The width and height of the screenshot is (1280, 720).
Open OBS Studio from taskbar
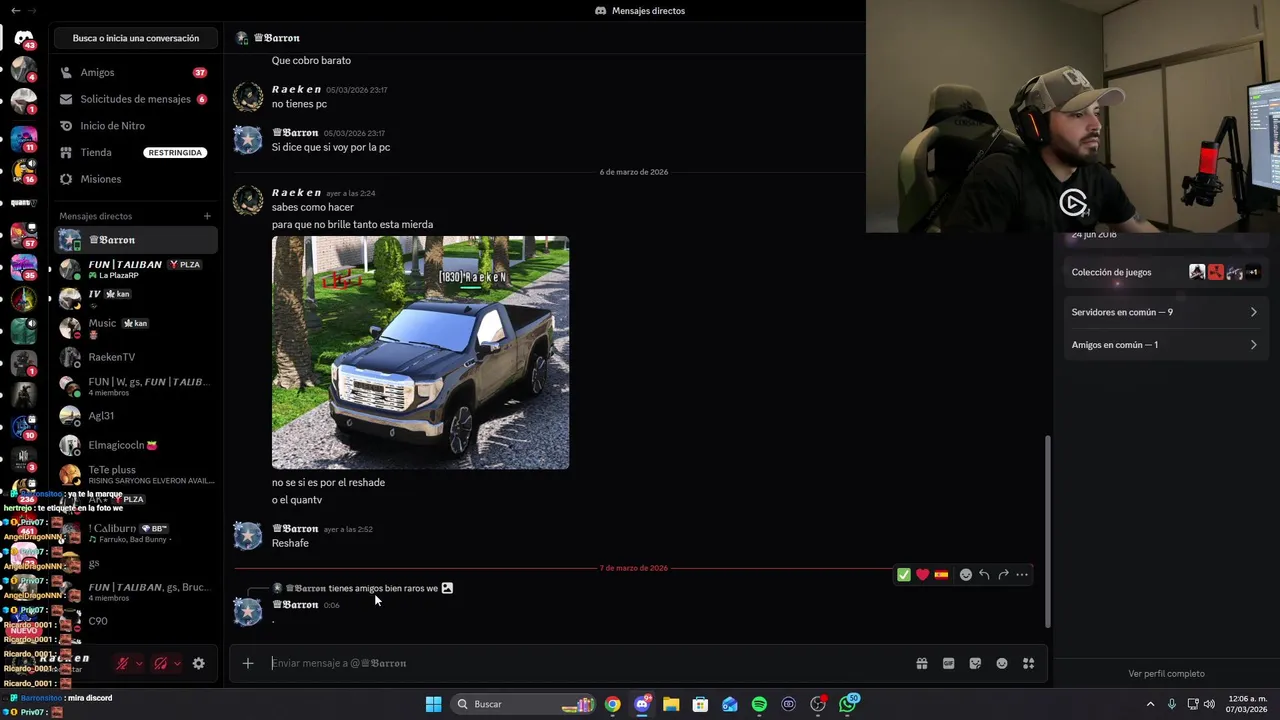(x=818, y=704)
